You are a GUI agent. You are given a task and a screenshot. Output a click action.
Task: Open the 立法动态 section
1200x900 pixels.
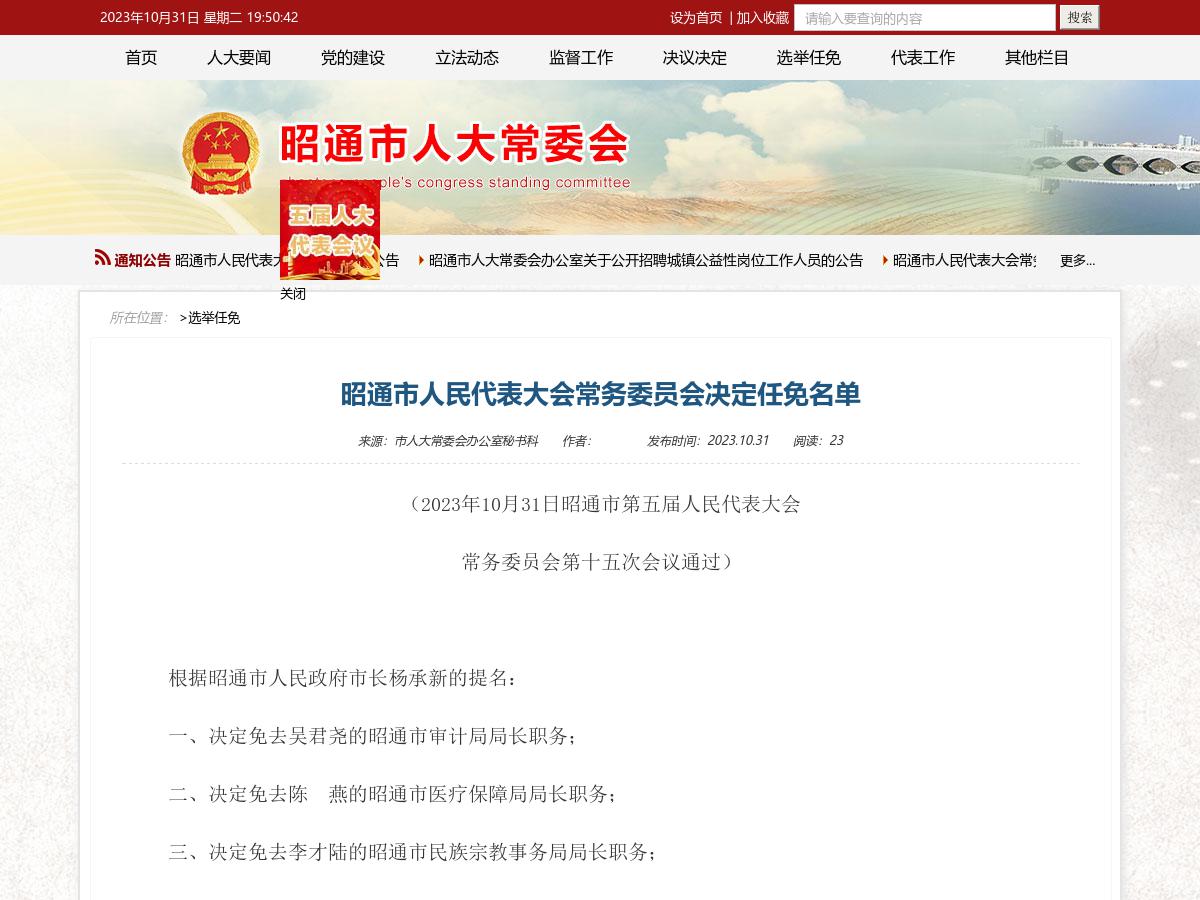466,57
